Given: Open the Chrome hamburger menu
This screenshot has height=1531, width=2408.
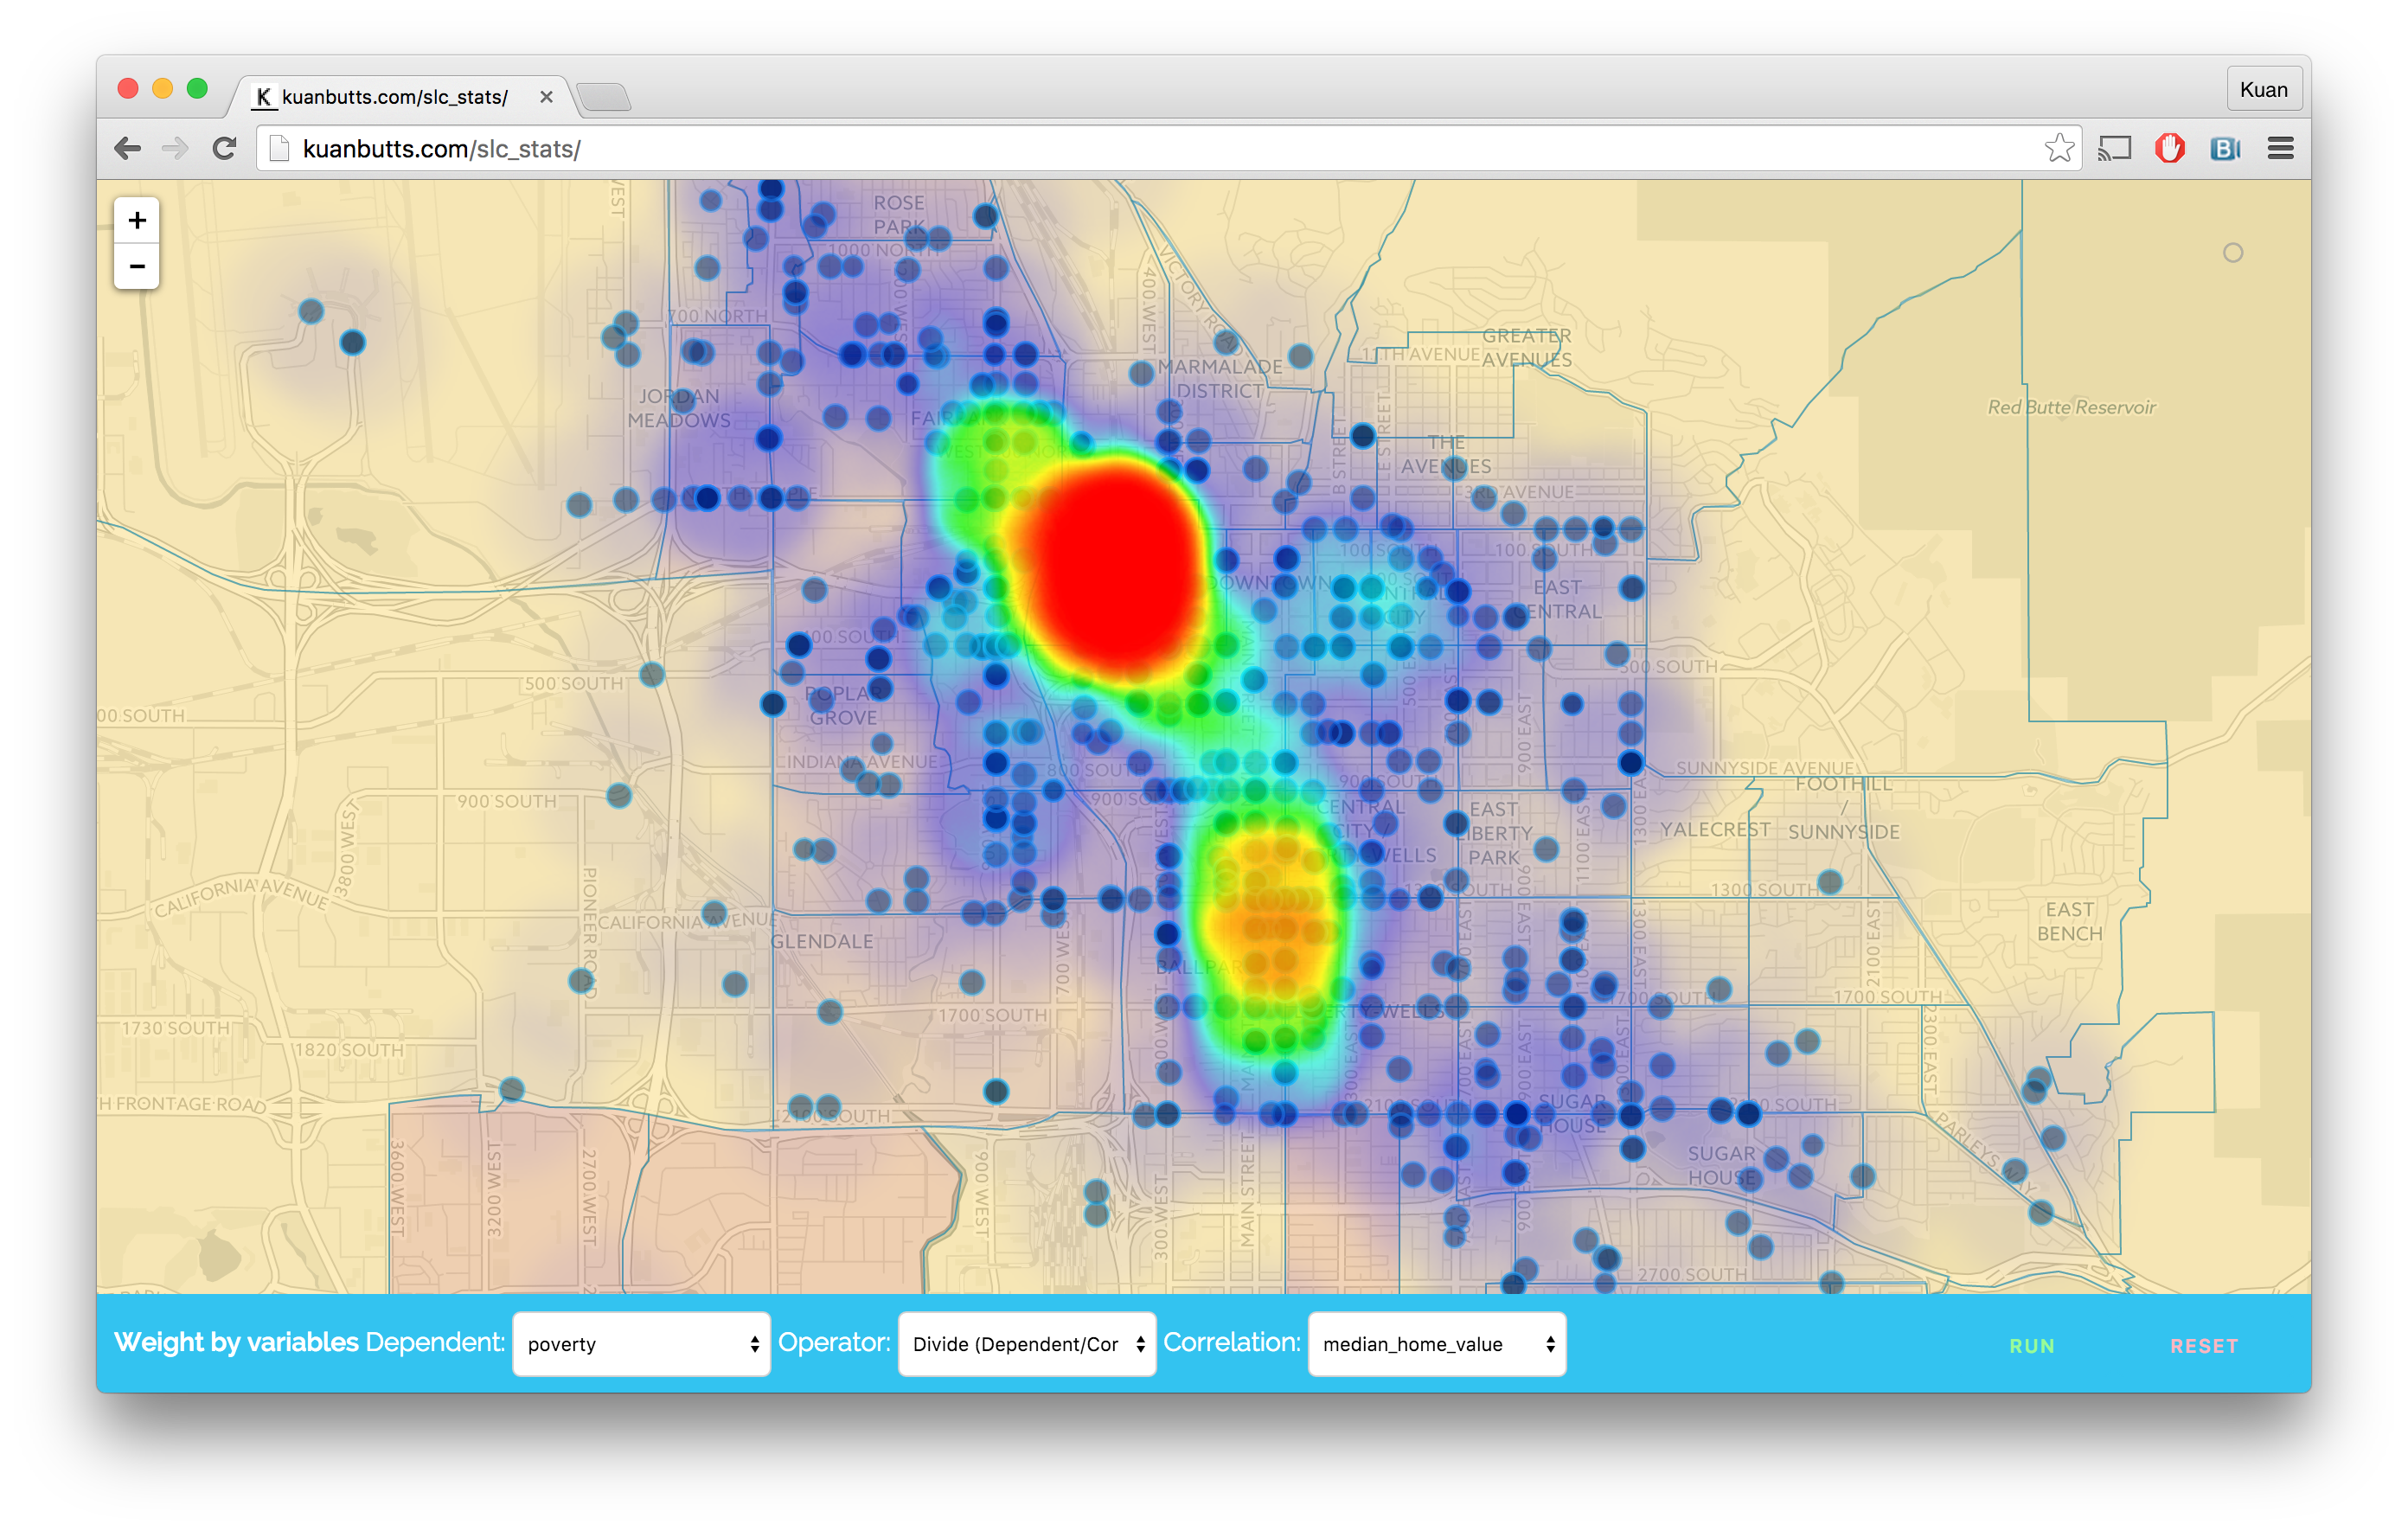Looking at the screenshot, I should pyautogui.click(x=2280, y=149).
